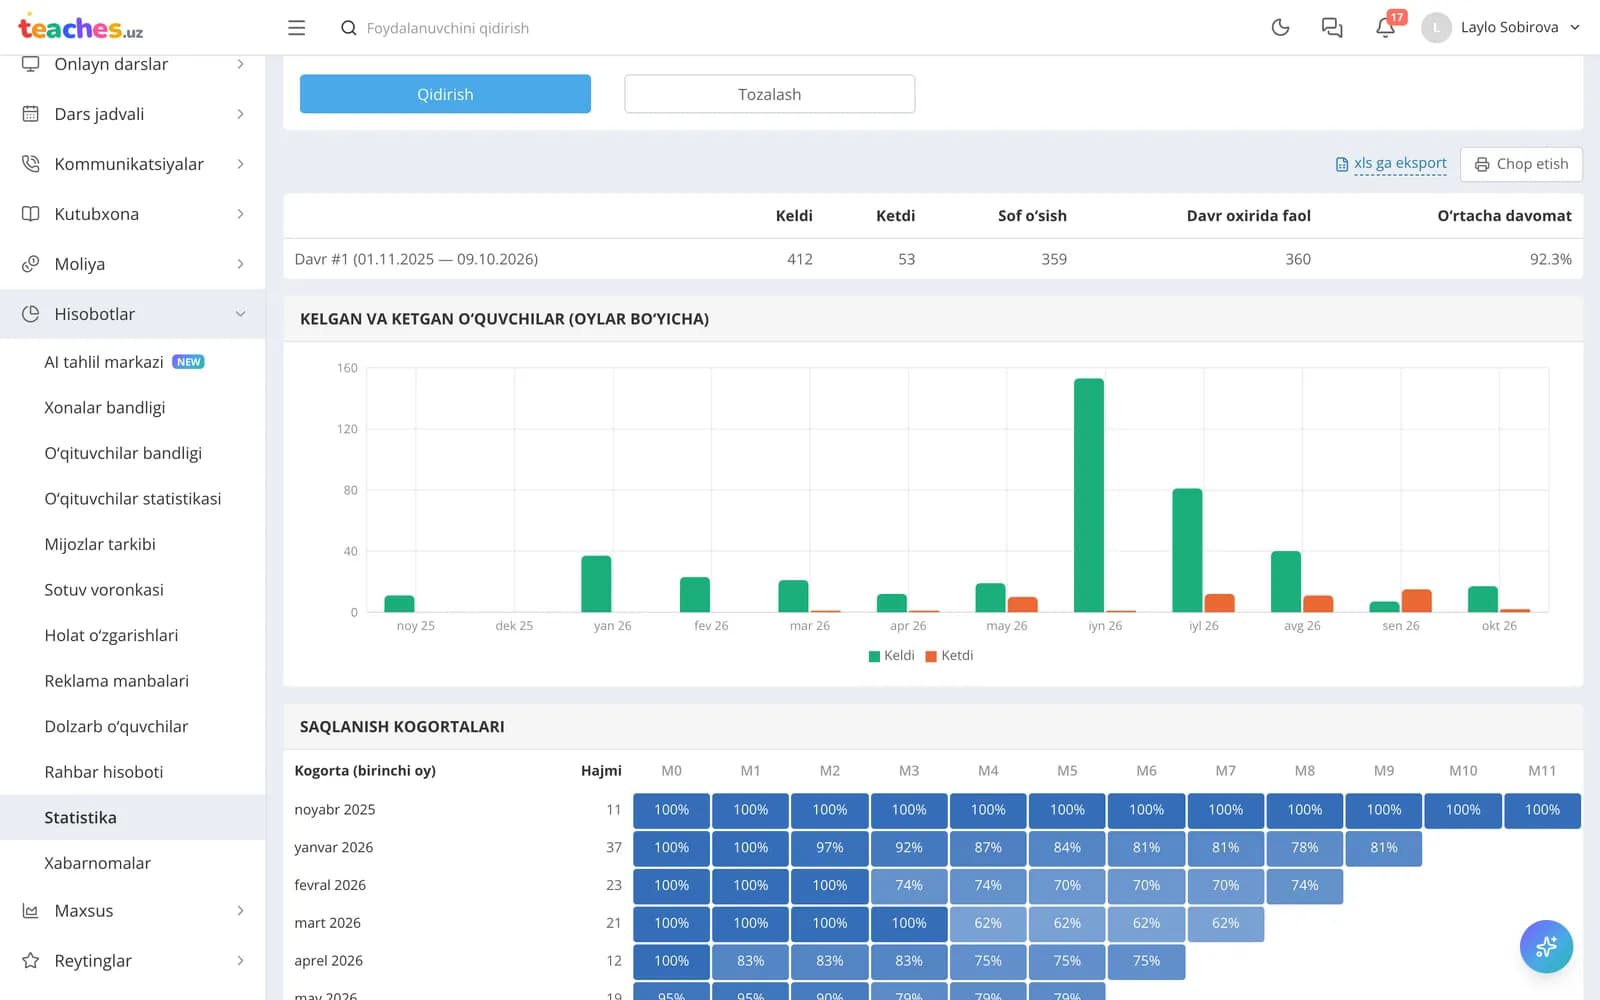Open notifications bell with 17 badge
Image resolution: width=1600 pixels, height=1000 pixels.
point(1386,27)
